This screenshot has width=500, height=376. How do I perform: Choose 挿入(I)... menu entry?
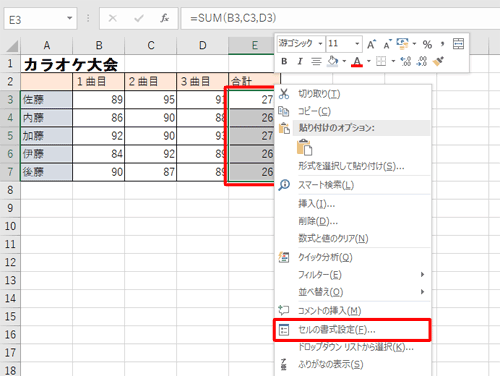[x=317, y=204]
